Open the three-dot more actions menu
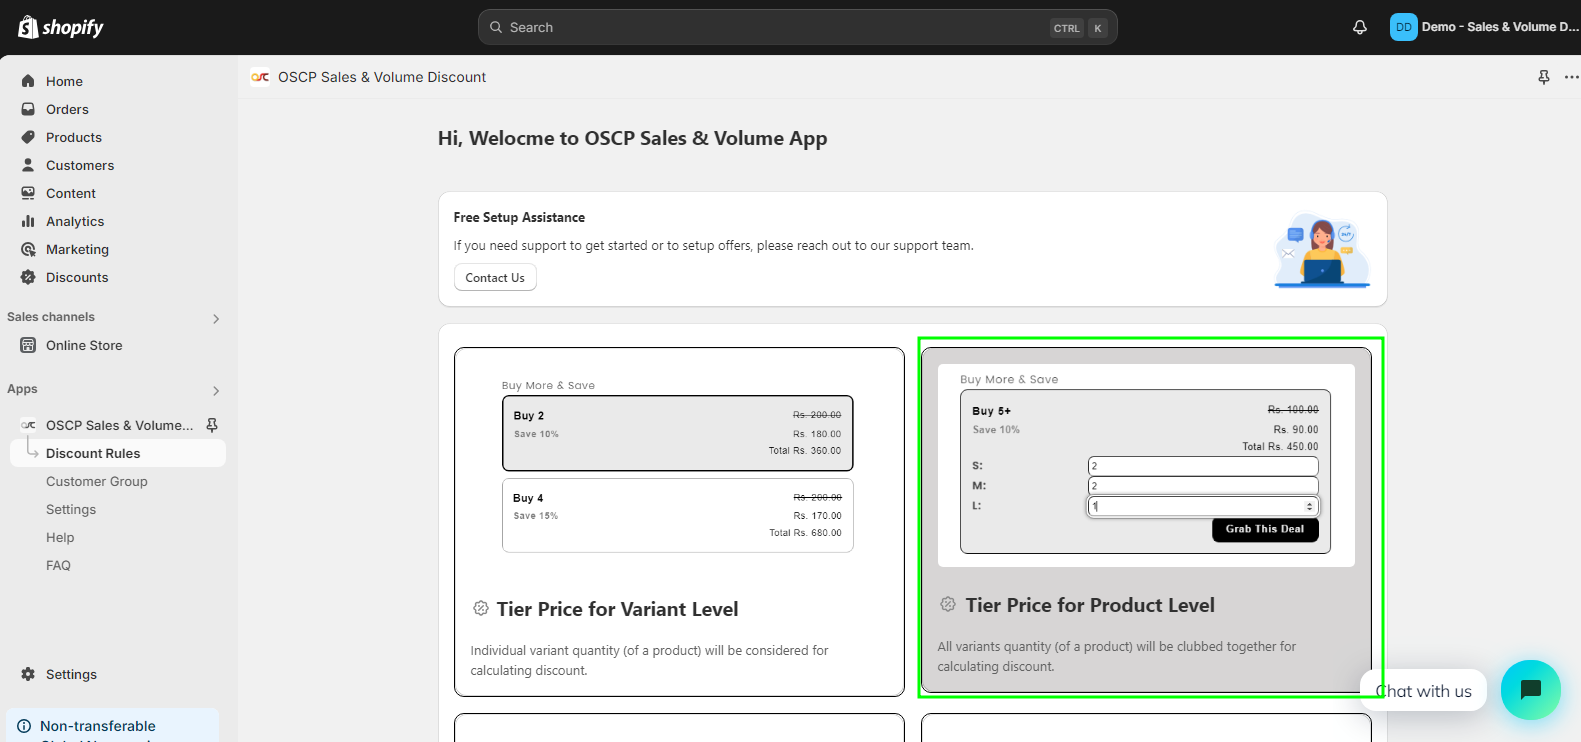This screenshot has height=742, width=1581. [1571, 77]
